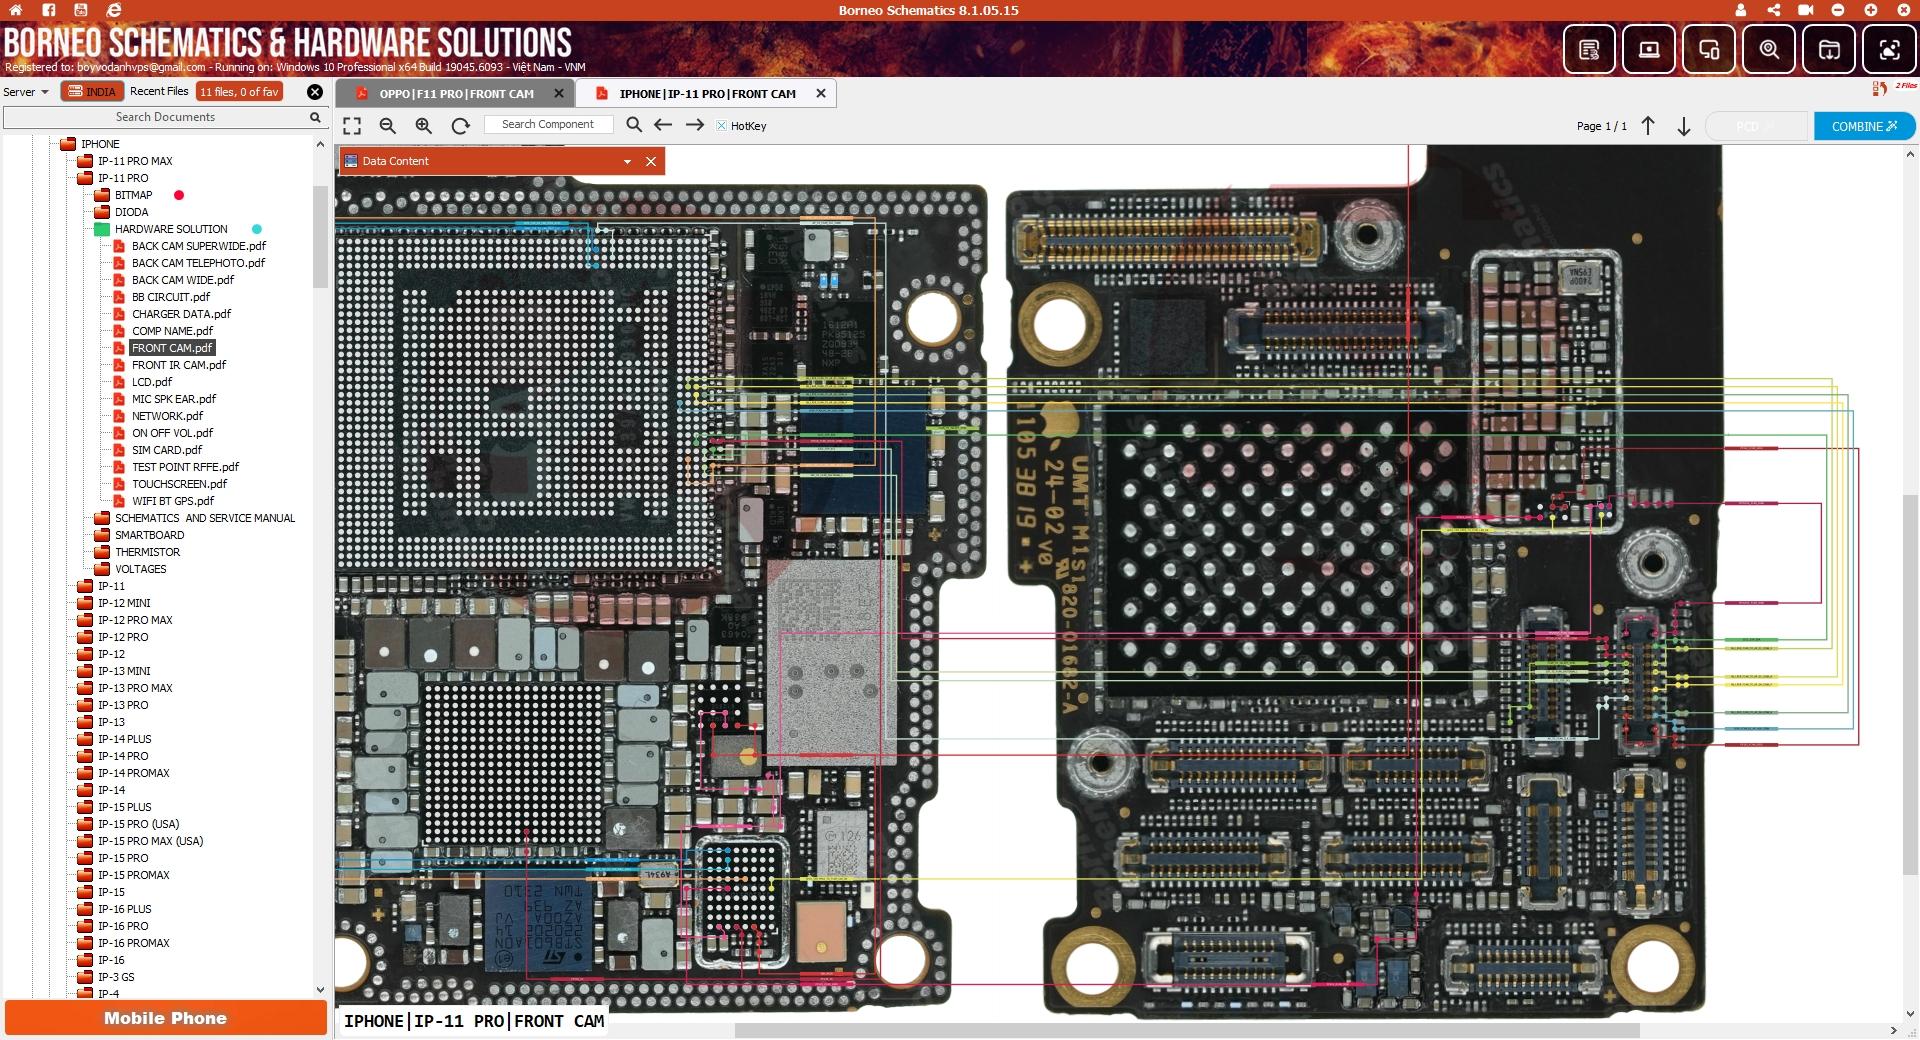Switch to OPPO F11 PRO FRONT CAM tab

click(456, 94)
